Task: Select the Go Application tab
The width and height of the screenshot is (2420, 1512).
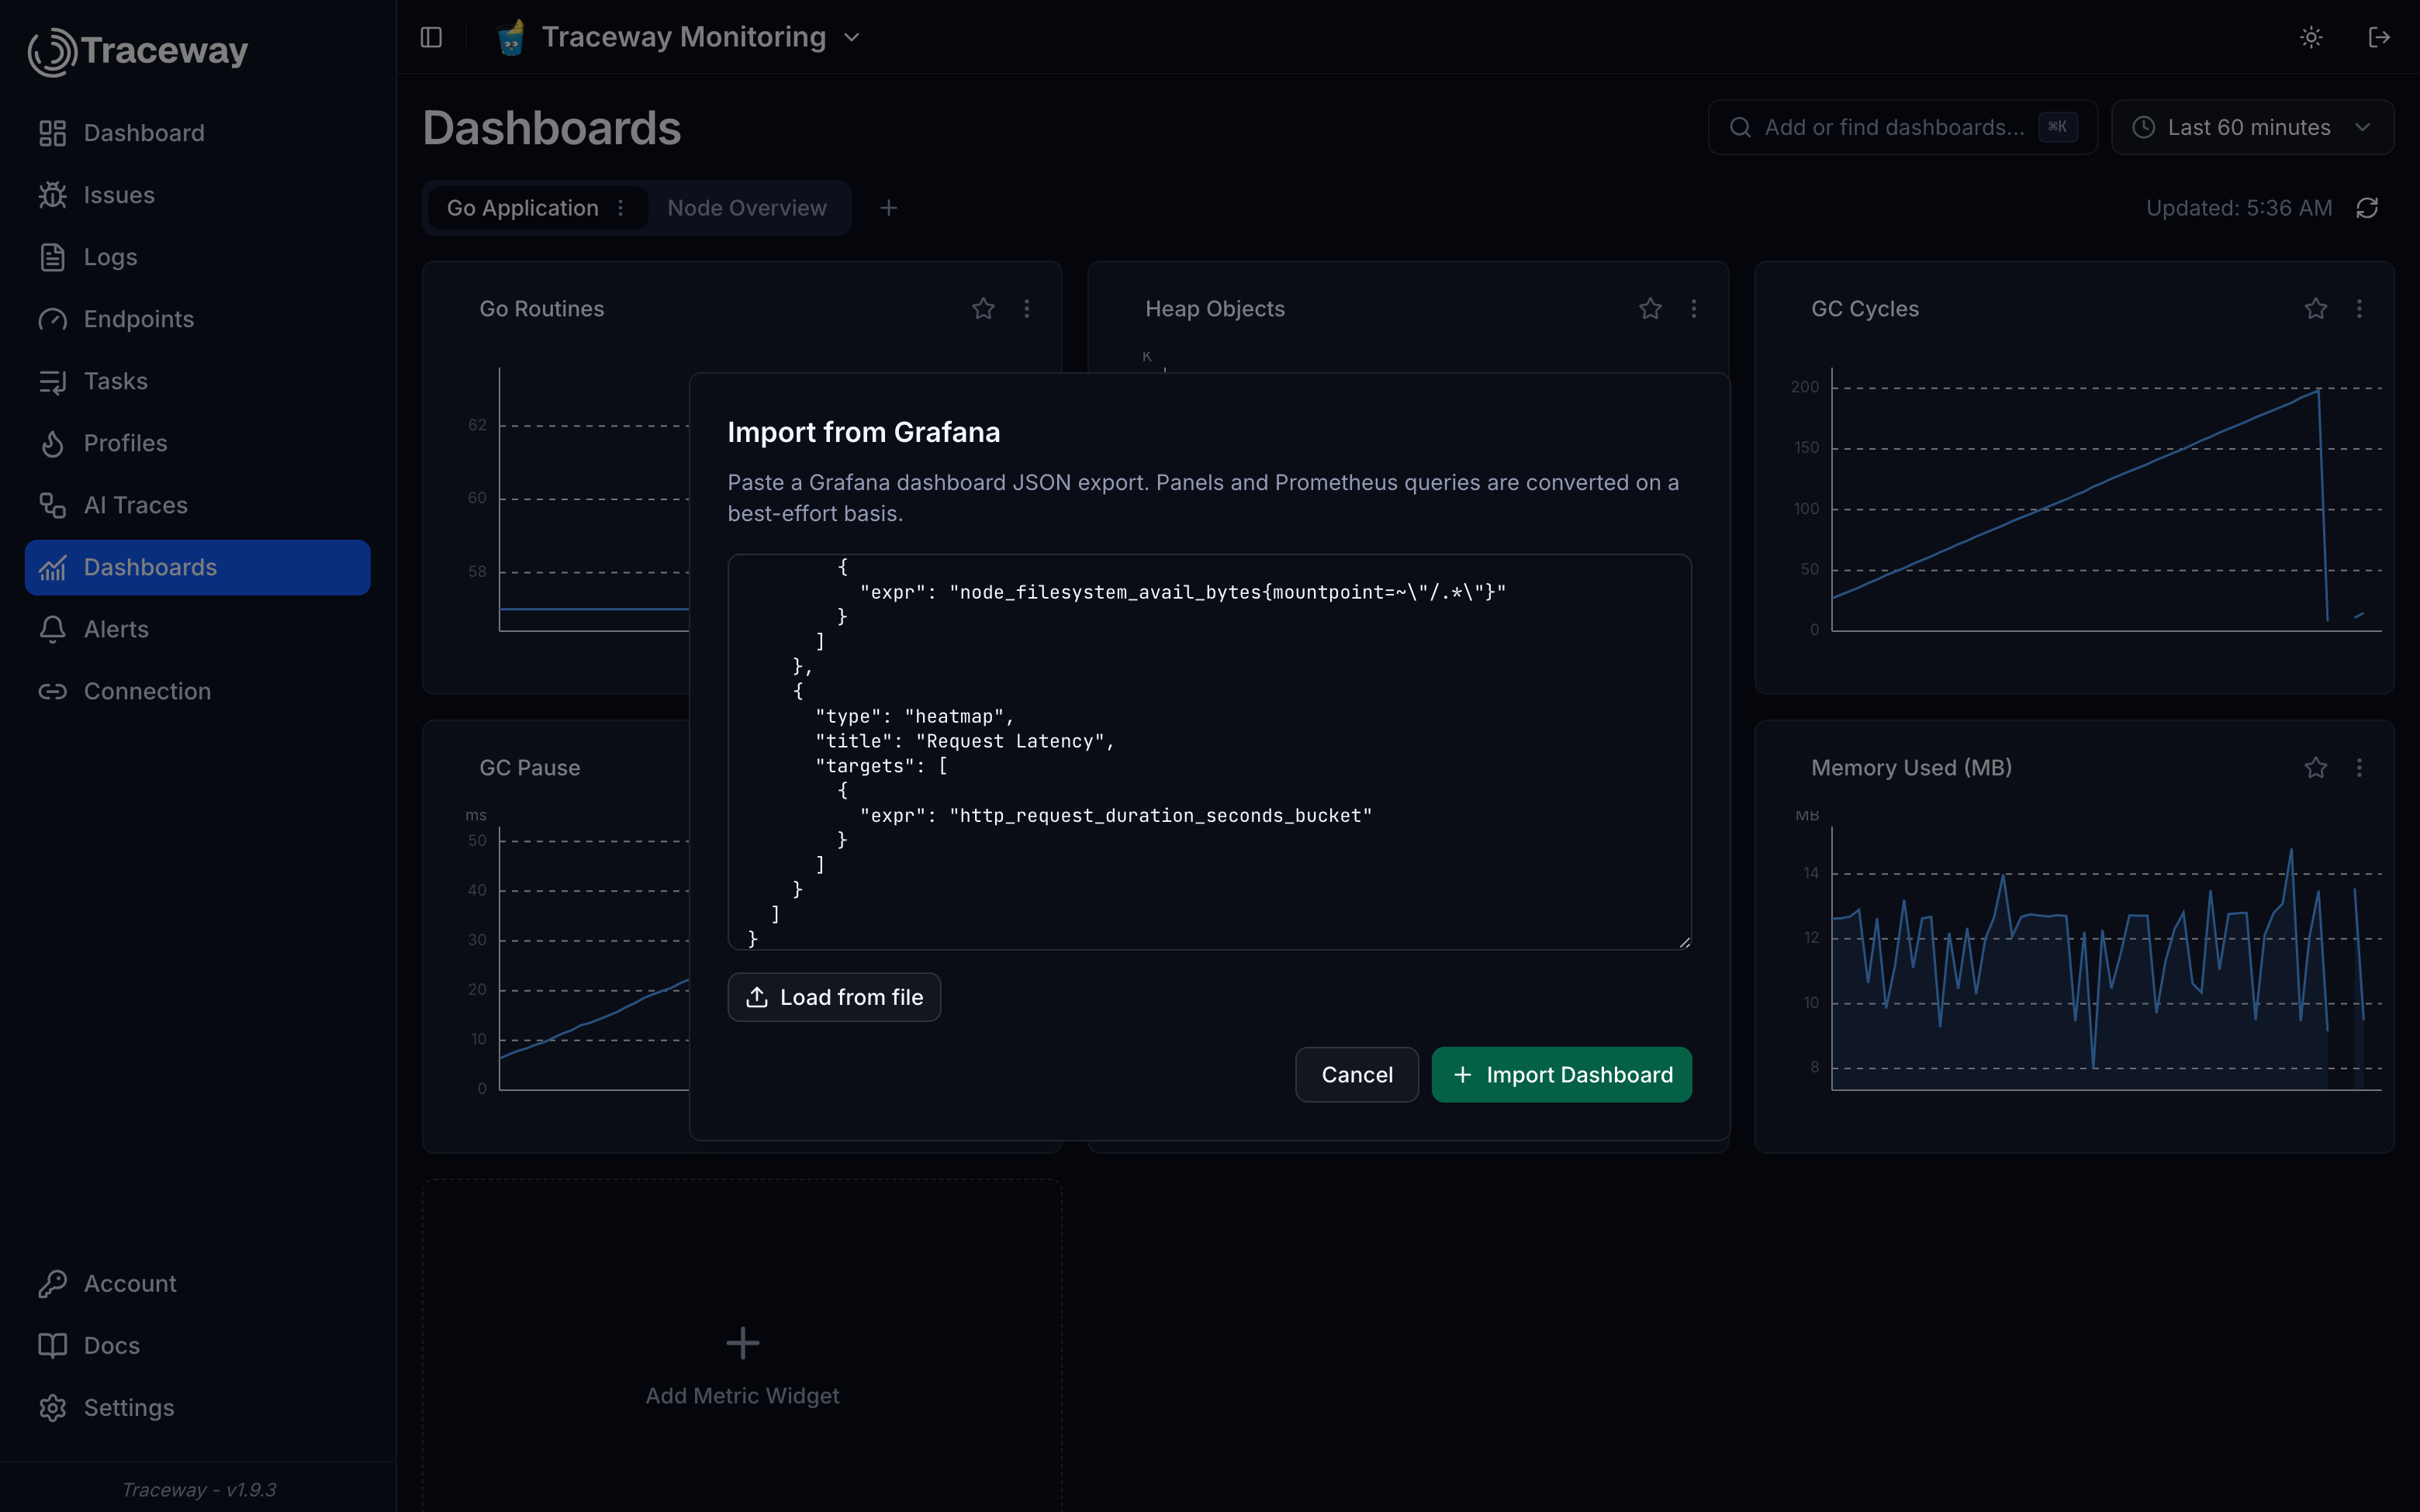Action: point(522,208)
